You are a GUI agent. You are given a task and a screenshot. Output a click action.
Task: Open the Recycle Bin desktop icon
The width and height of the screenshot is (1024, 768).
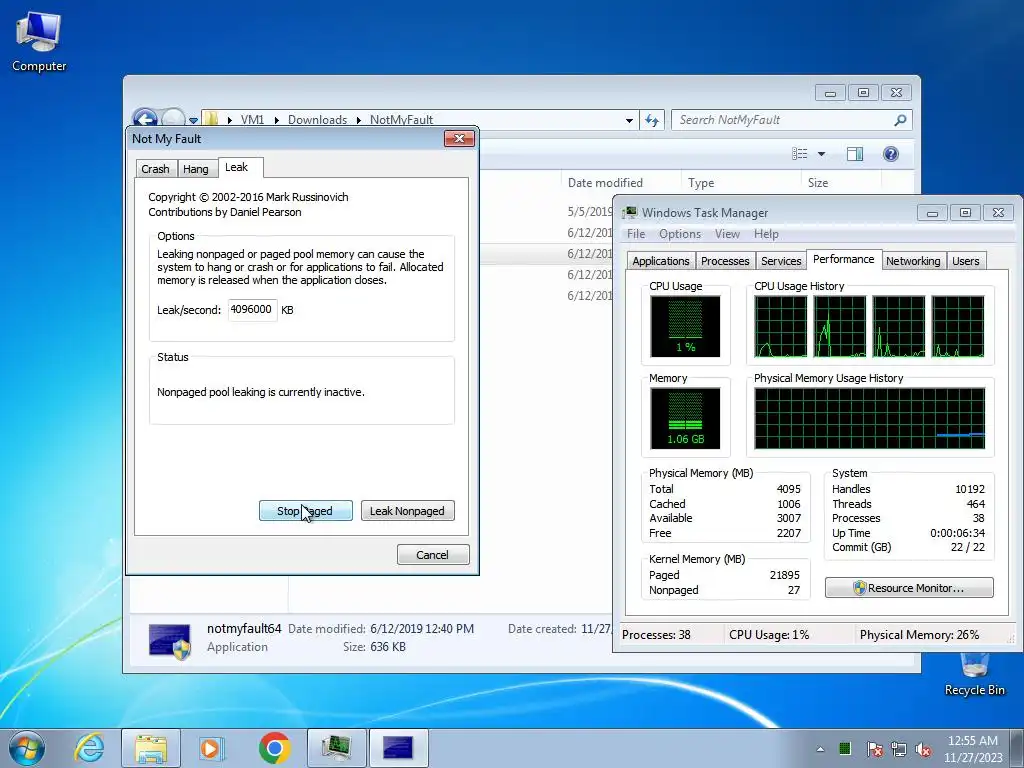[x=974, y=676]
